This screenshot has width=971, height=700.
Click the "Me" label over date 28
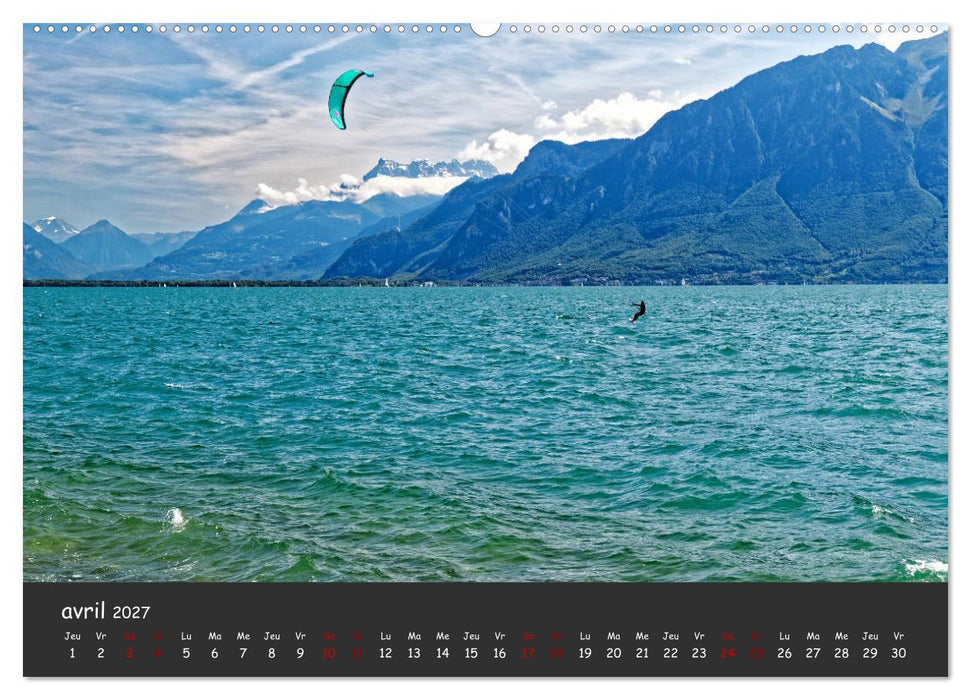(842, 636)
